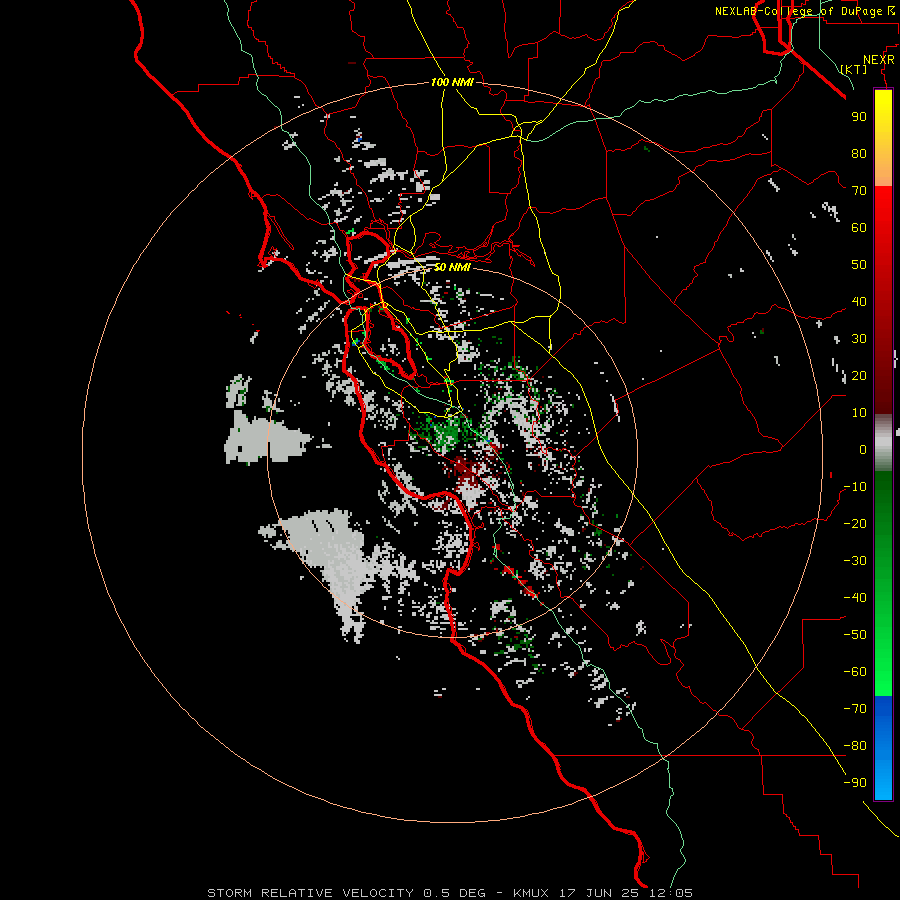Viewport: 900px width, 900px height.
Task: Click the -10 value on velocity scale
Action: tap(855, 487)
